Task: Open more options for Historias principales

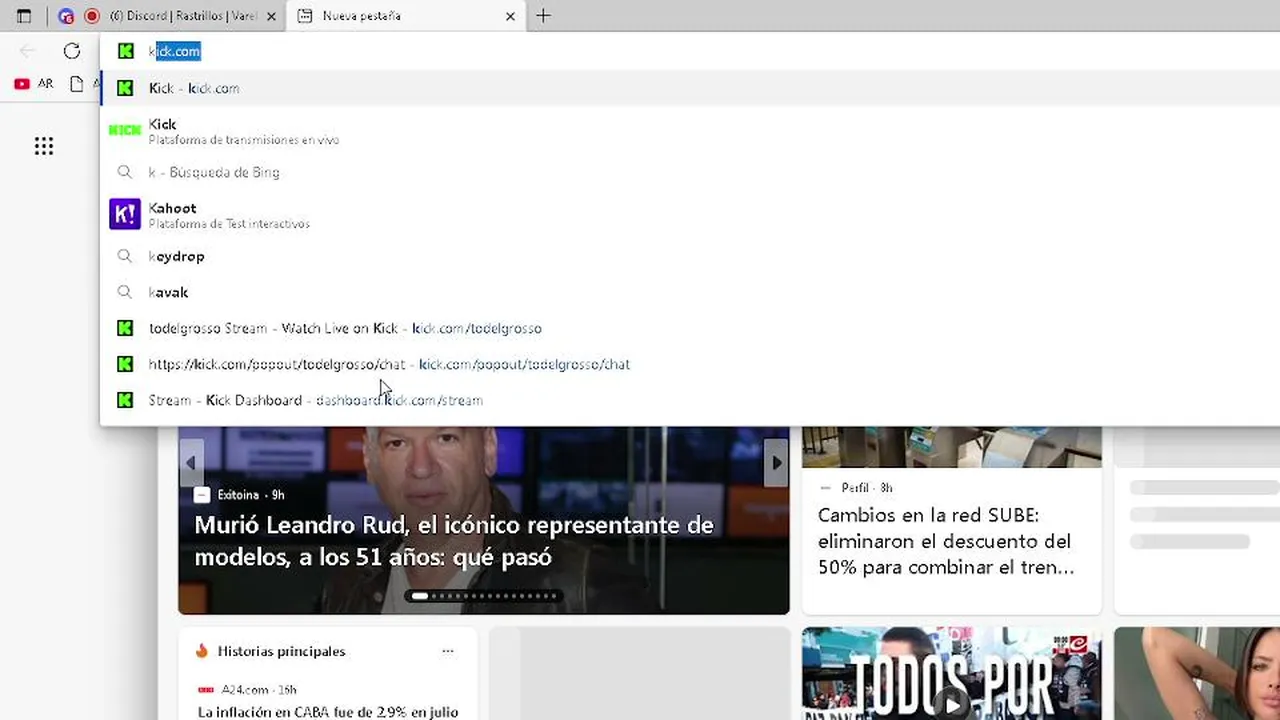Action: (x=448, y=651)
